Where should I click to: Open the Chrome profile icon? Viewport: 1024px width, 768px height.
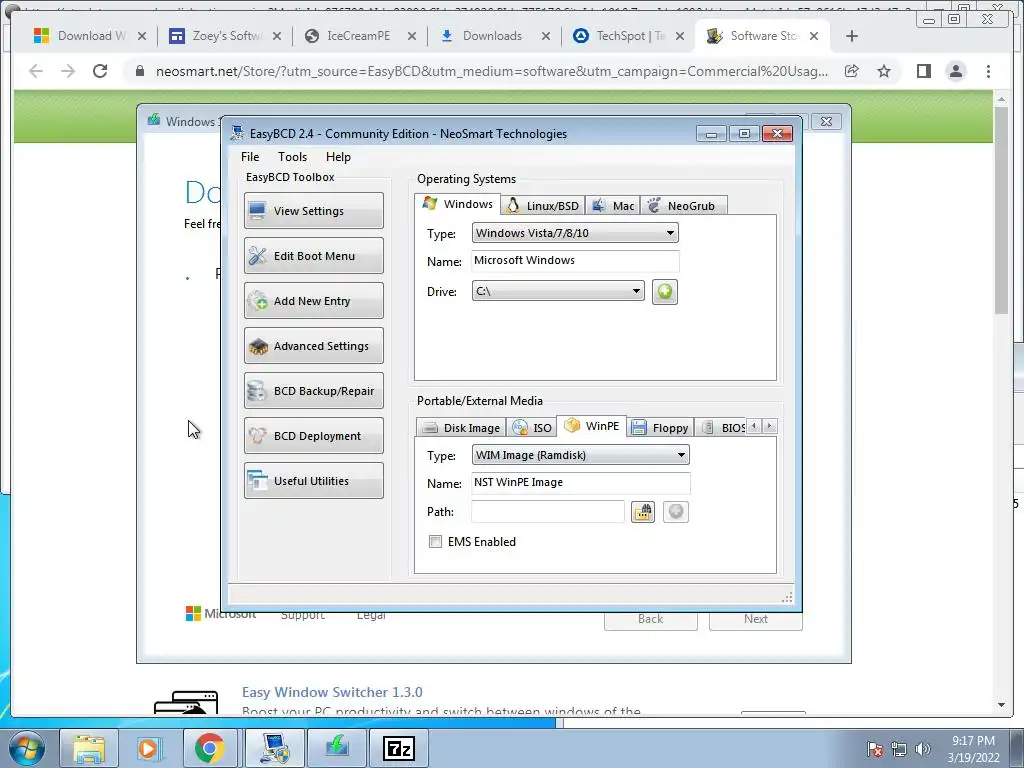click(955, 71)
